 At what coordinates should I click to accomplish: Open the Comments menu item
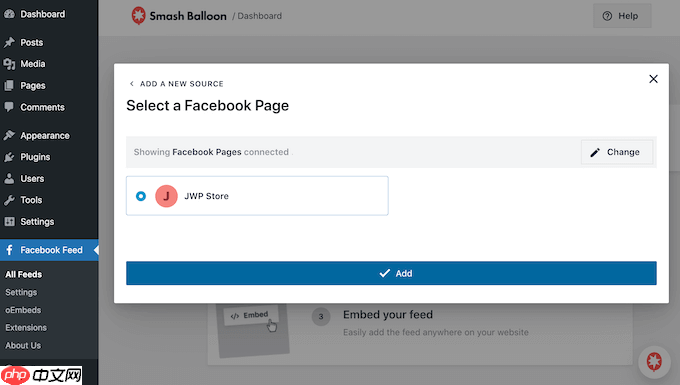(x=42, y=107)
